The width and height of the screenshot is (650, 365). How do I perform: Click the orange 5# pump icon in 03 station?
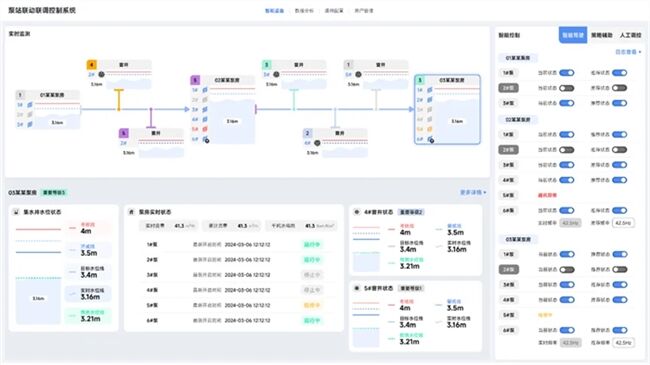[429, 129]
